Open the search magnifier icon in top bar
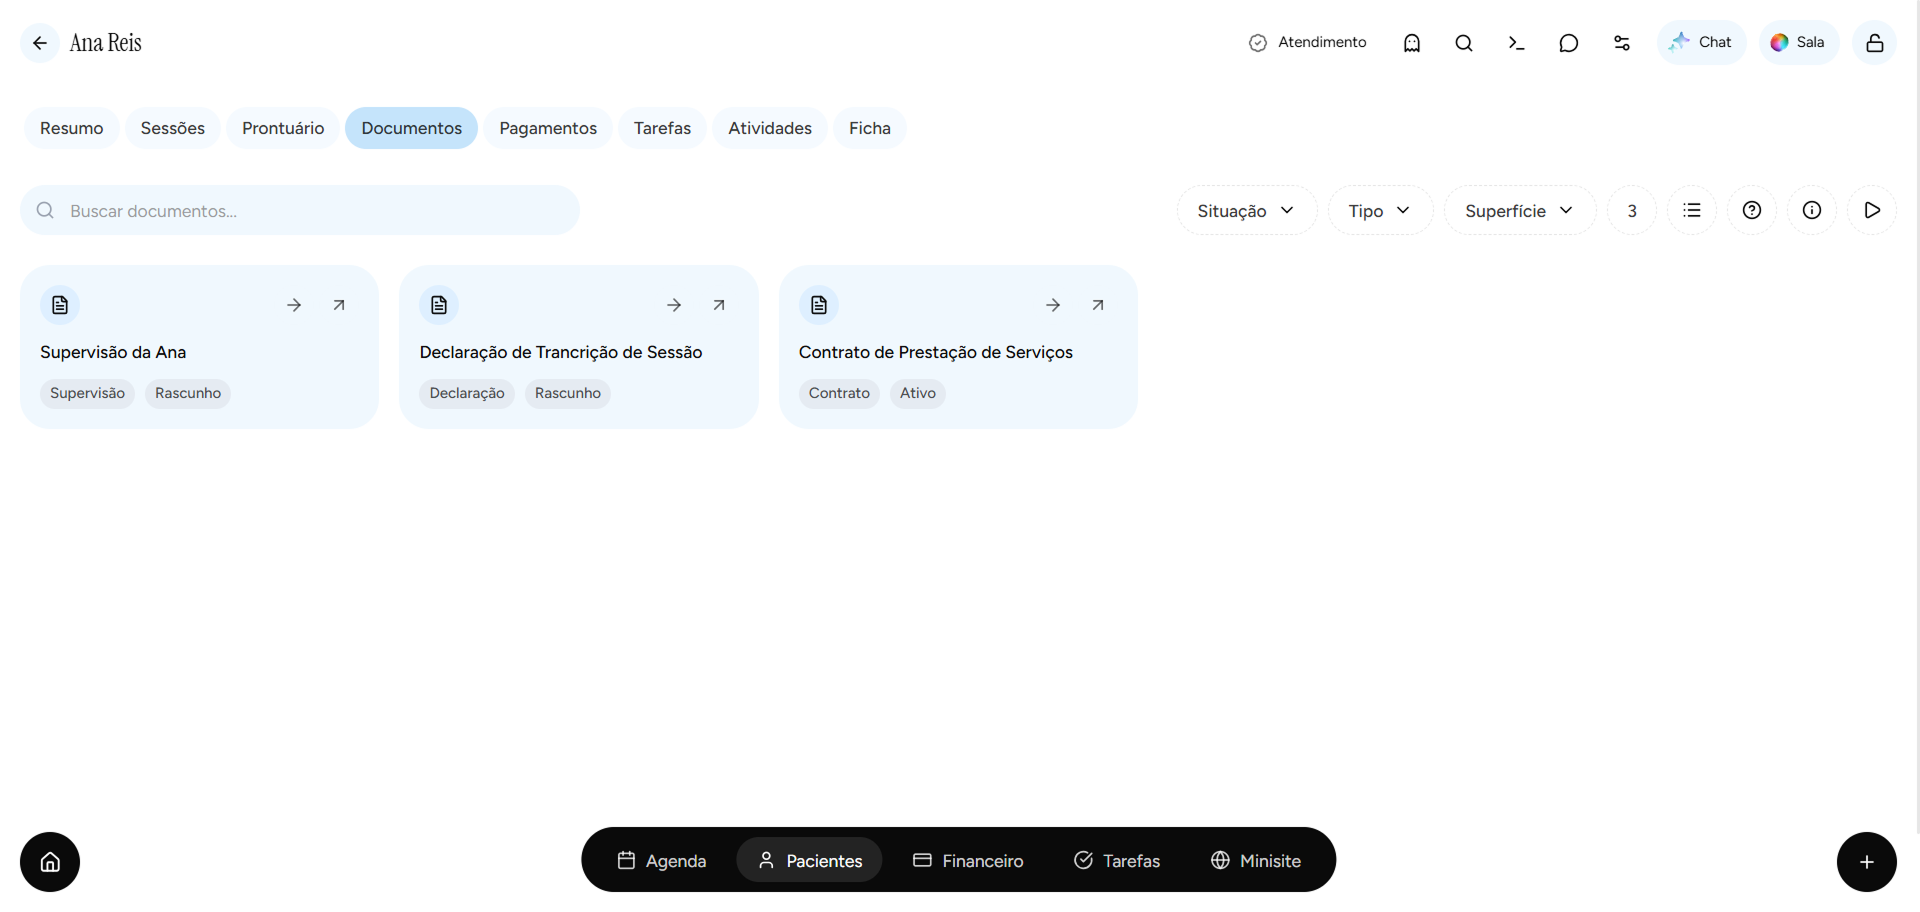 [x=1464, y=43]
